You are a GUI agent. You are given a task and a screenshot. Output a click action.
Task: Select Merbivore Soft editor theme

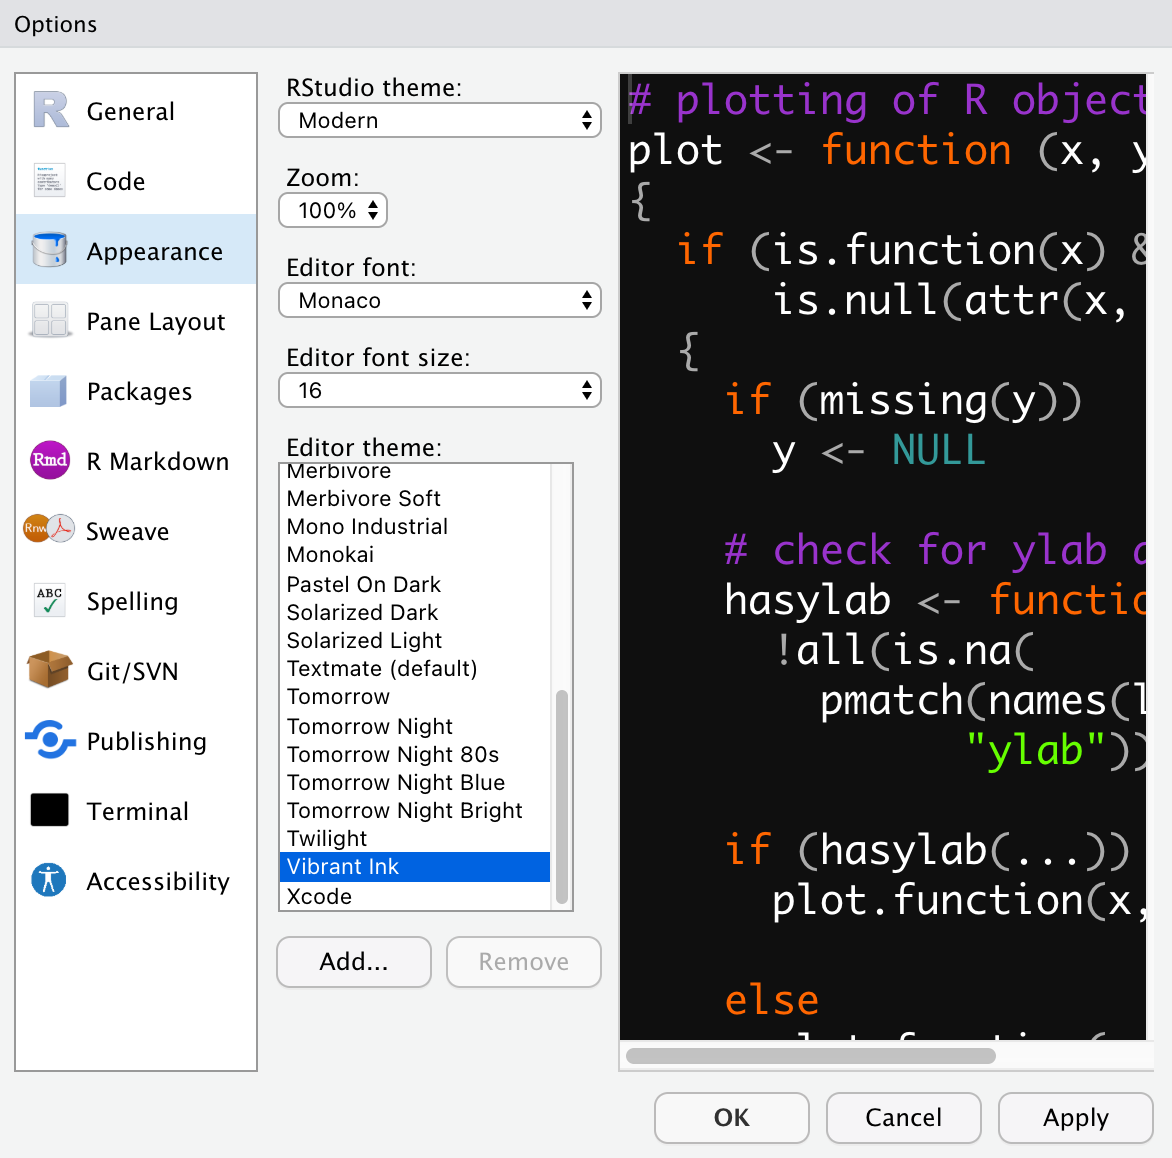[x=415, y=499]
